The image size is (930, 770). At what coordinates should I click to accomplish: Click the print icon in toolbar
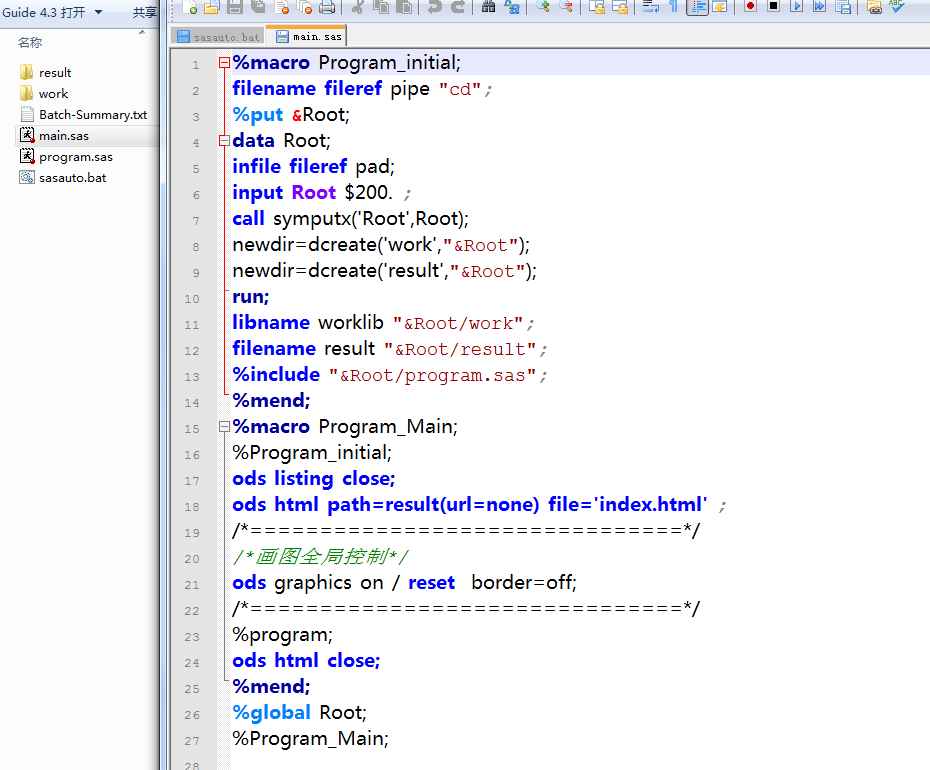[x=327, y=7]
